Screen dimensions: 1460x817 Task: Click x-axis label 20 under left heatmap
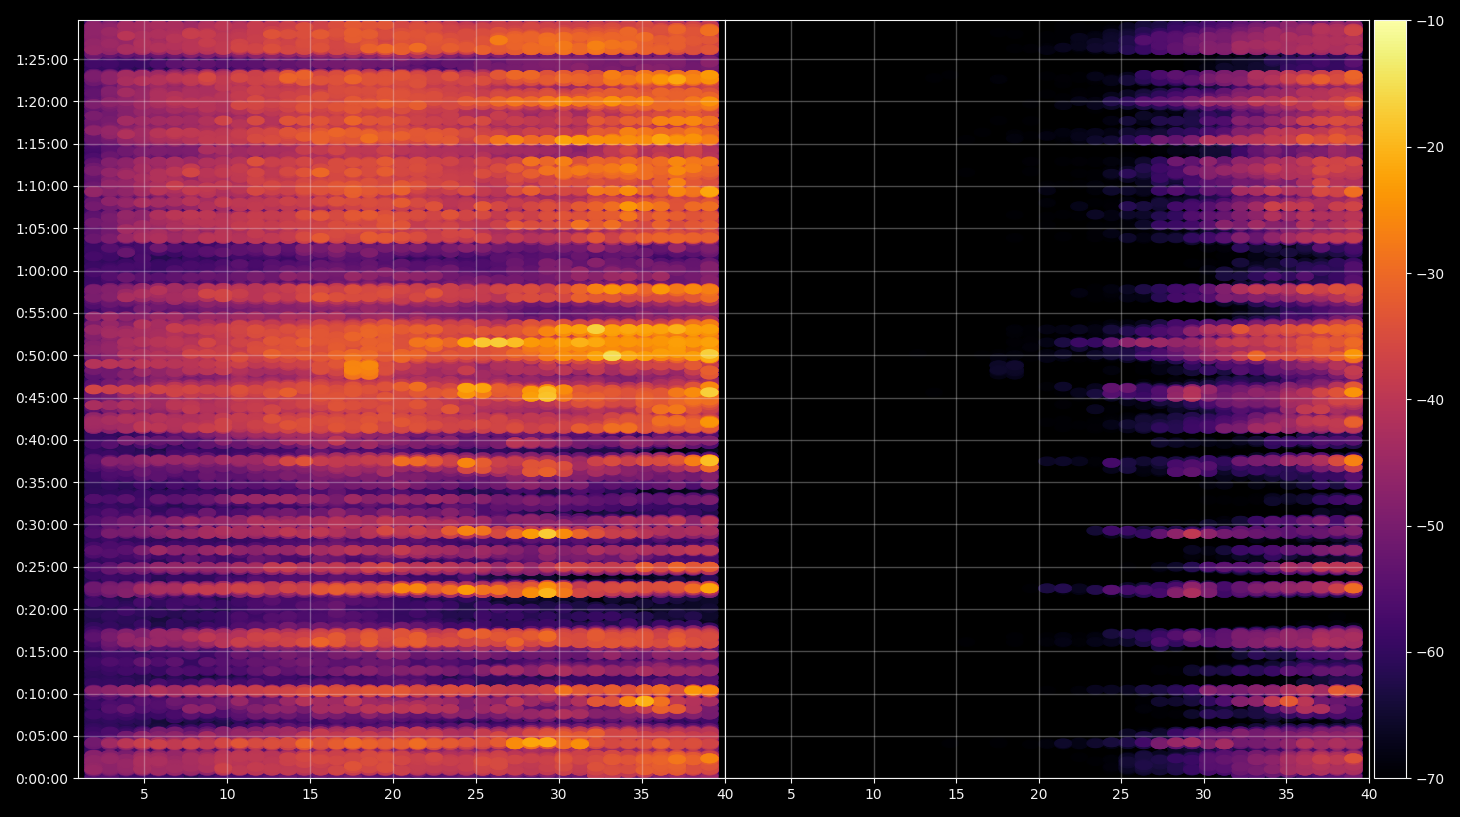(x=393, y=795)
